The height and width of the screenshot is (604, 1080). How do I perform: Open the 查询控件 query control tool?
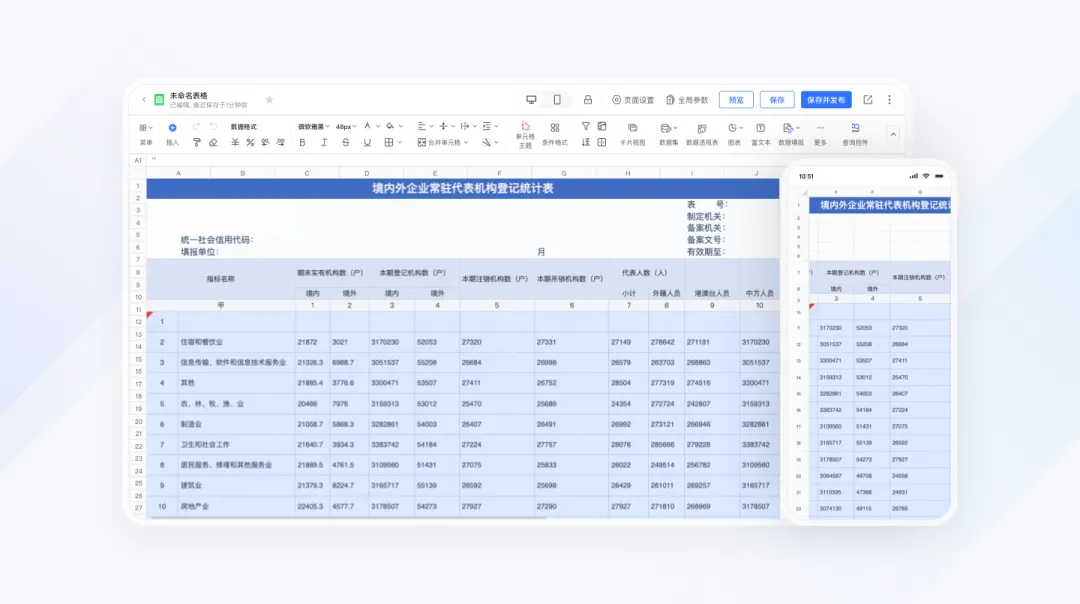pos(855,134)
